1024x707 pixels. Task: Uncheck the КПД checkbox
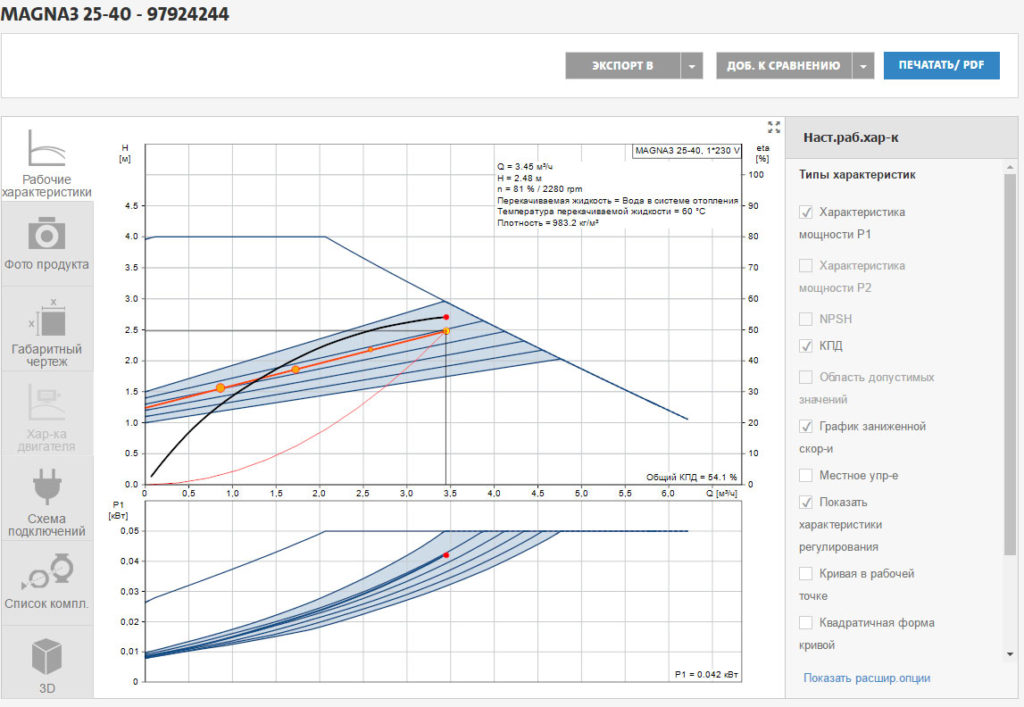click(806, 346)
